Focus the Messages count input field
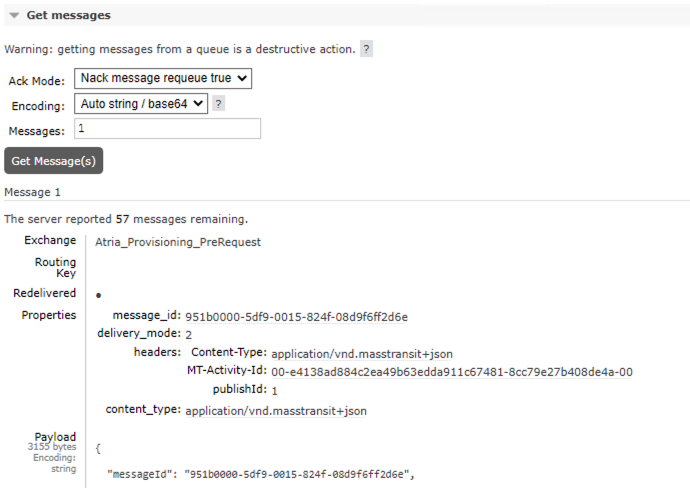The height and width of the screenshot is (488, 690). pos(167,129)
